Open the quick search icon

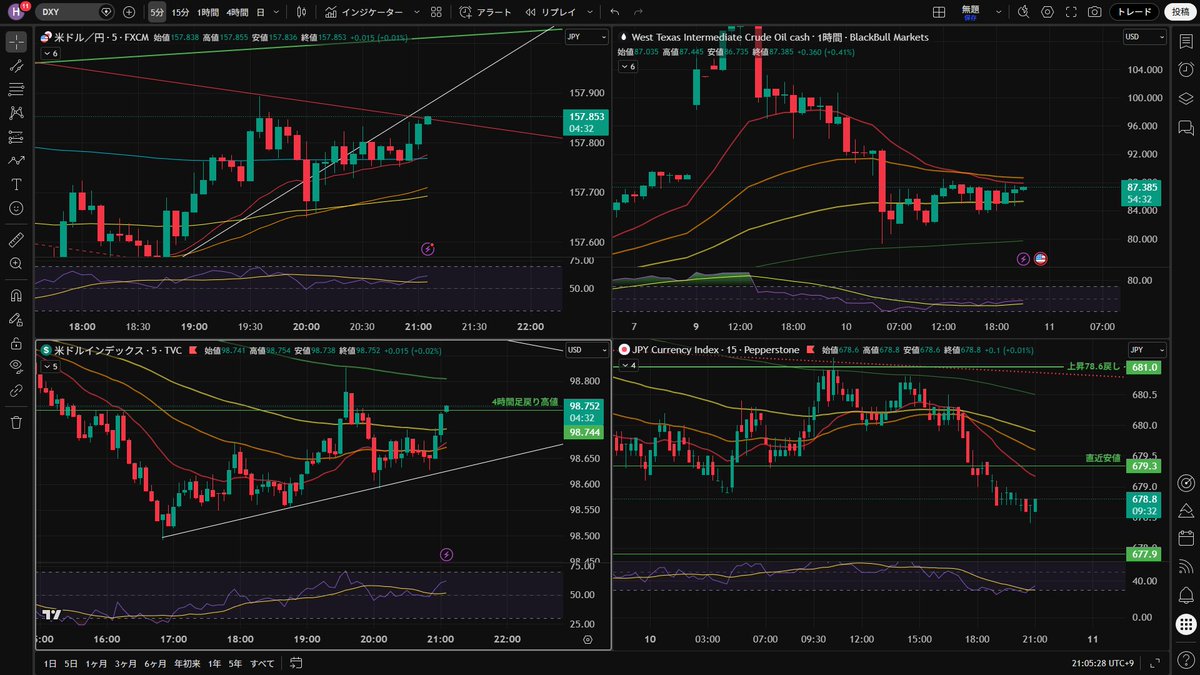1023,12
